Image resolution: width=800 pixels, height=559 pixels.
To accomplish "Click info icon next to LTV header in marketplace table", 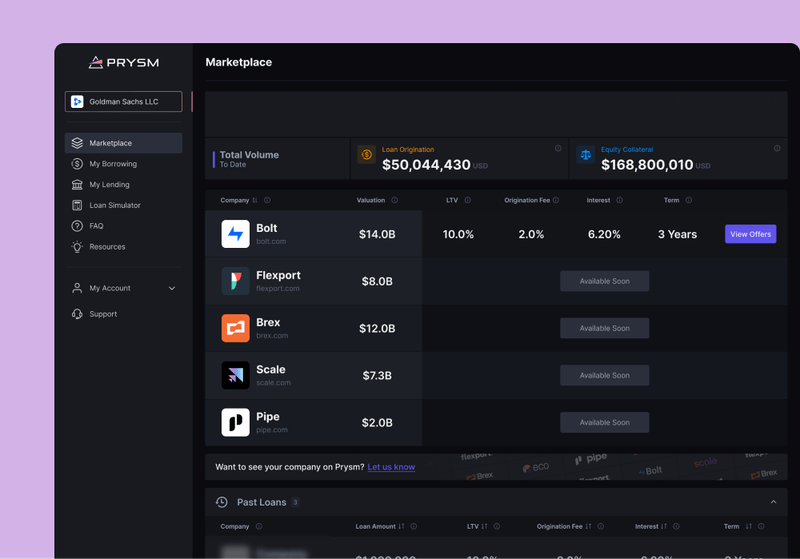I will click(467, 200).
